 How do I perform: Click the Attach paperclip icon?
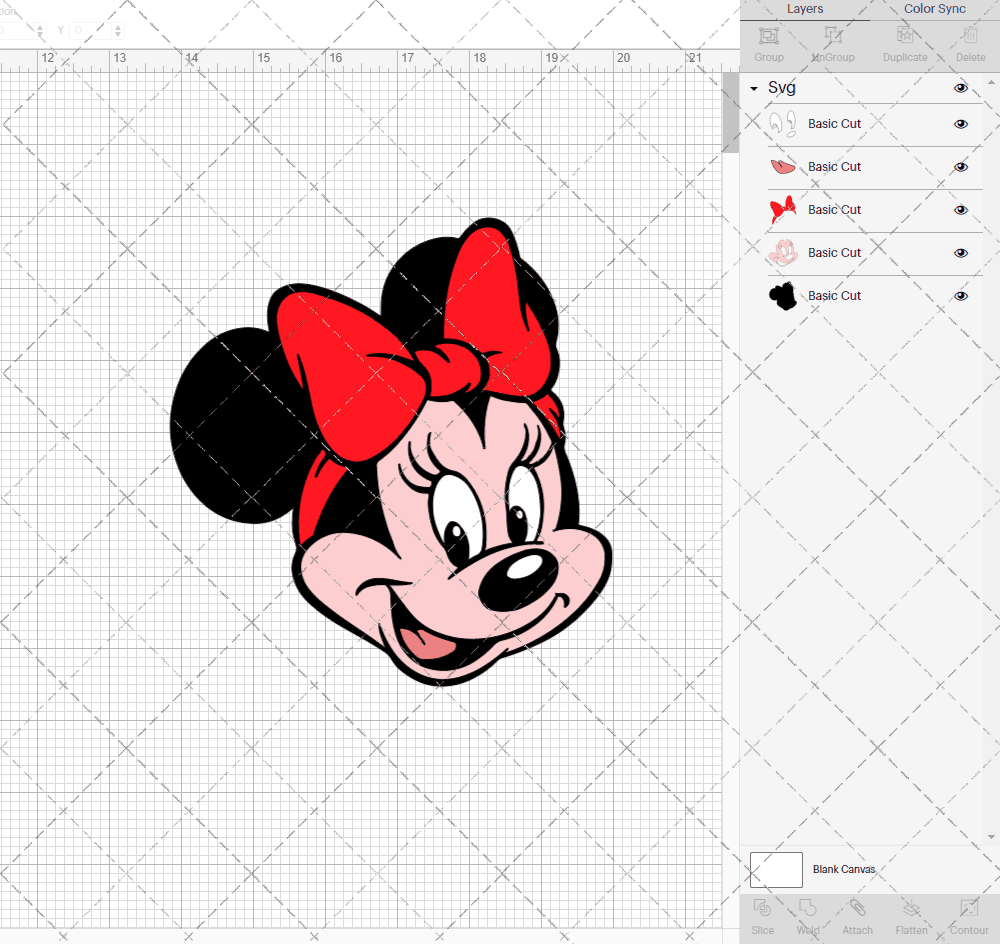click(857, 908)
